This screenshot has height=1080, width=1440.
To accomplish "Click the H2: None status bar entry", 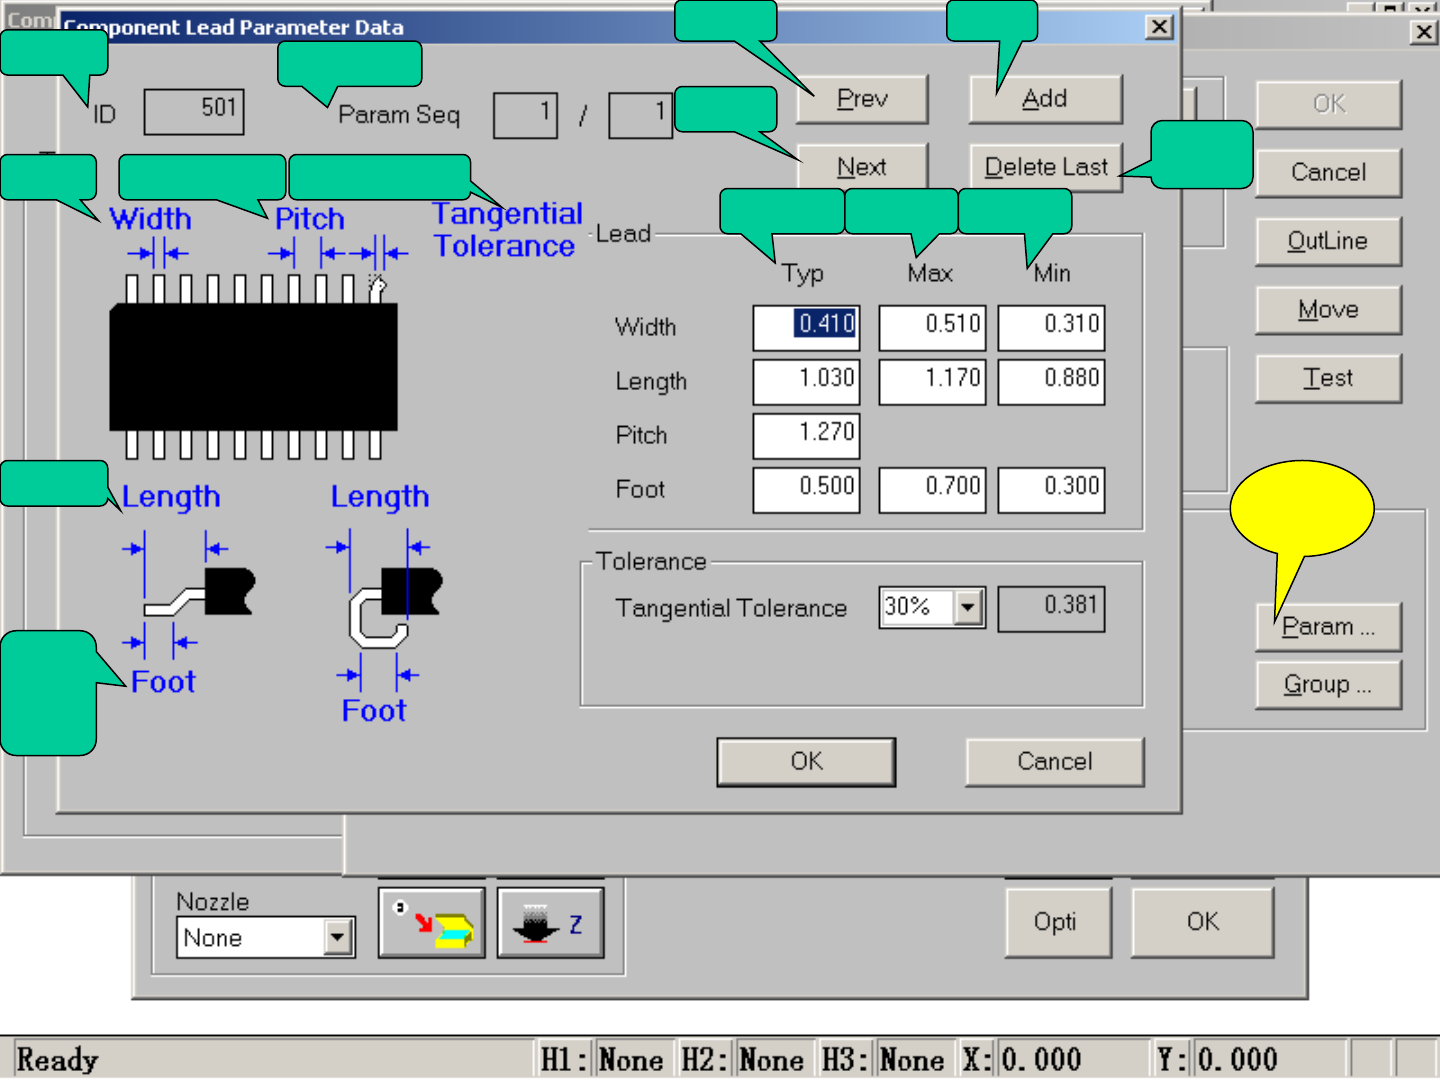I will click(743, 1059).
